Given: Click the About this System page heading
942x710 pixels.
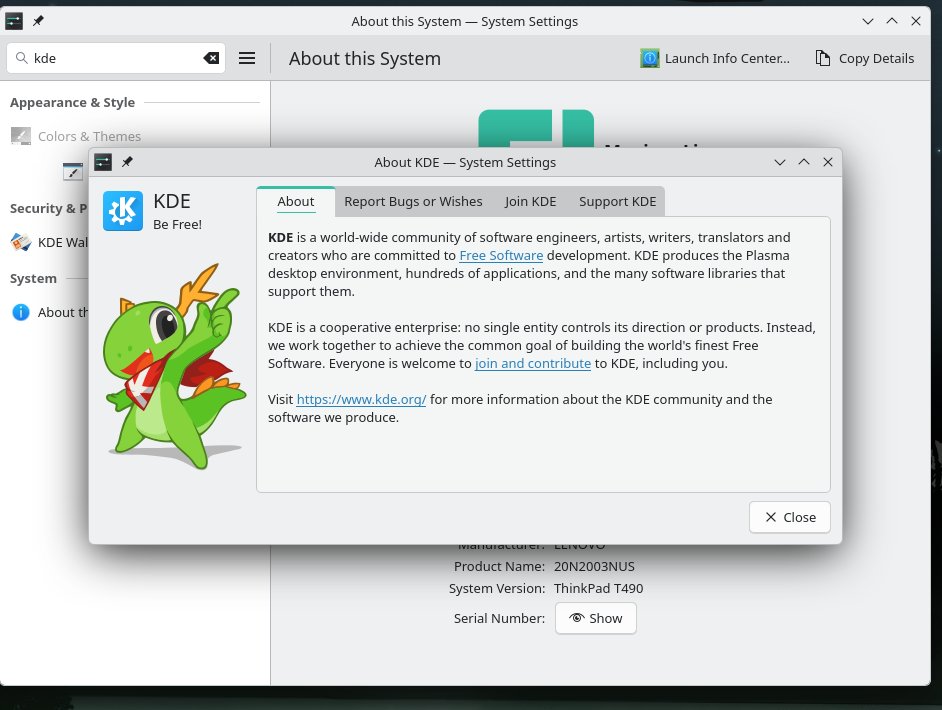Looking at the screenshot, I should pos(365,59).
